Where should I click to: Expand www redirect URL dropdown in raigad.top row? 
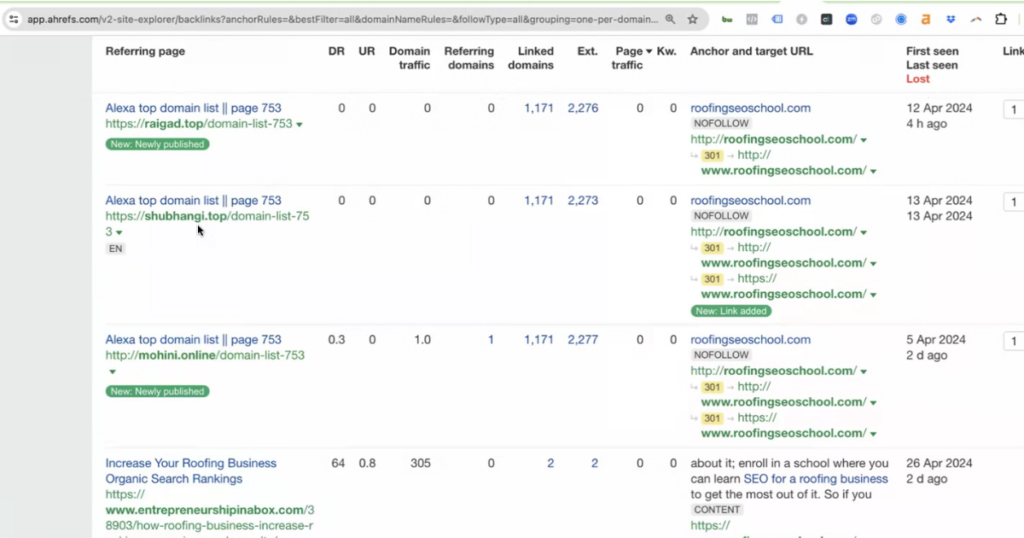point(873,172)
